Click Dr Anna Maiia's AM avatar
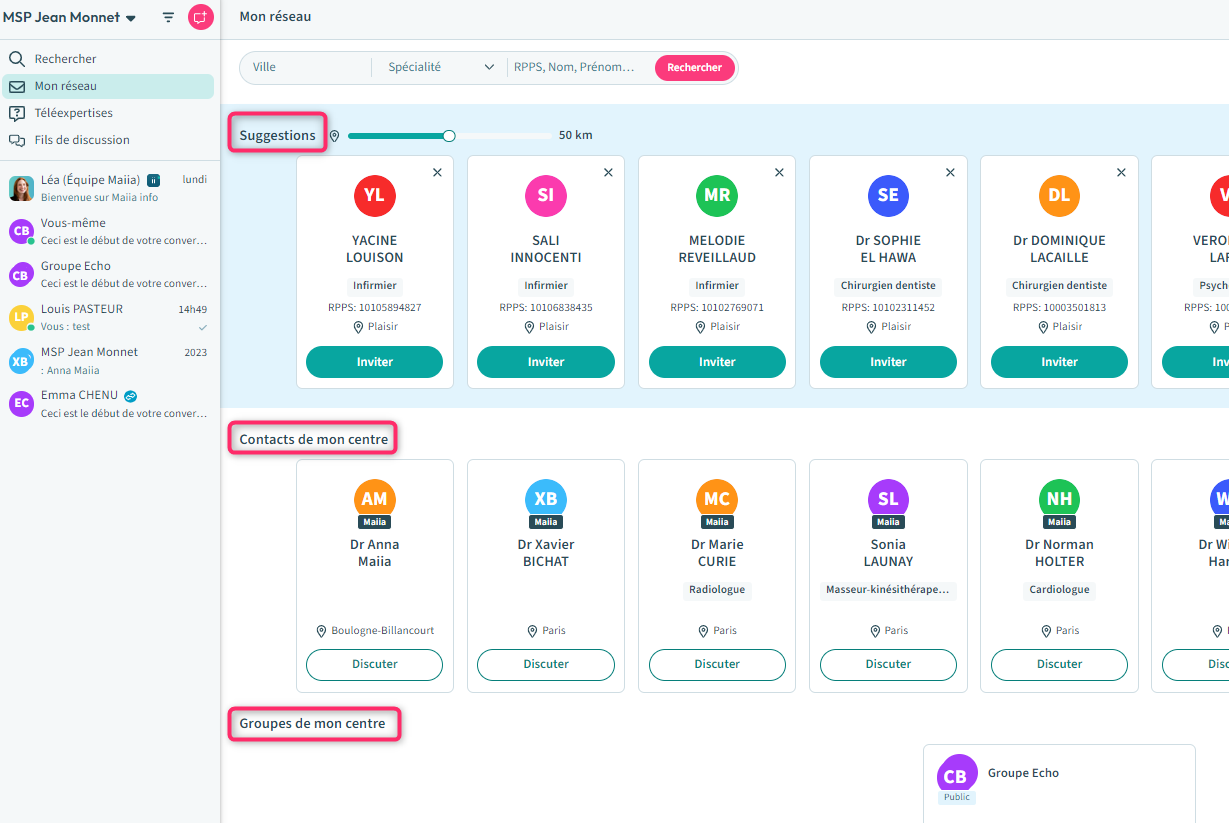Image resolution: width=1229 pixels, height=823 pixels. pyautogui.click(x=375, y=499)
